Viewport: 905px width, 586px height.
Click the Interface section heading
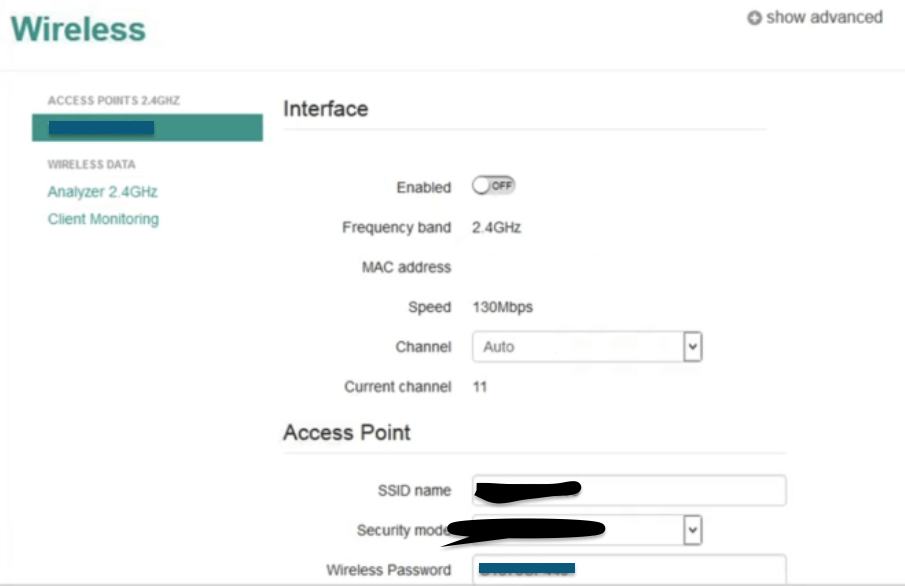click(326, 109)
